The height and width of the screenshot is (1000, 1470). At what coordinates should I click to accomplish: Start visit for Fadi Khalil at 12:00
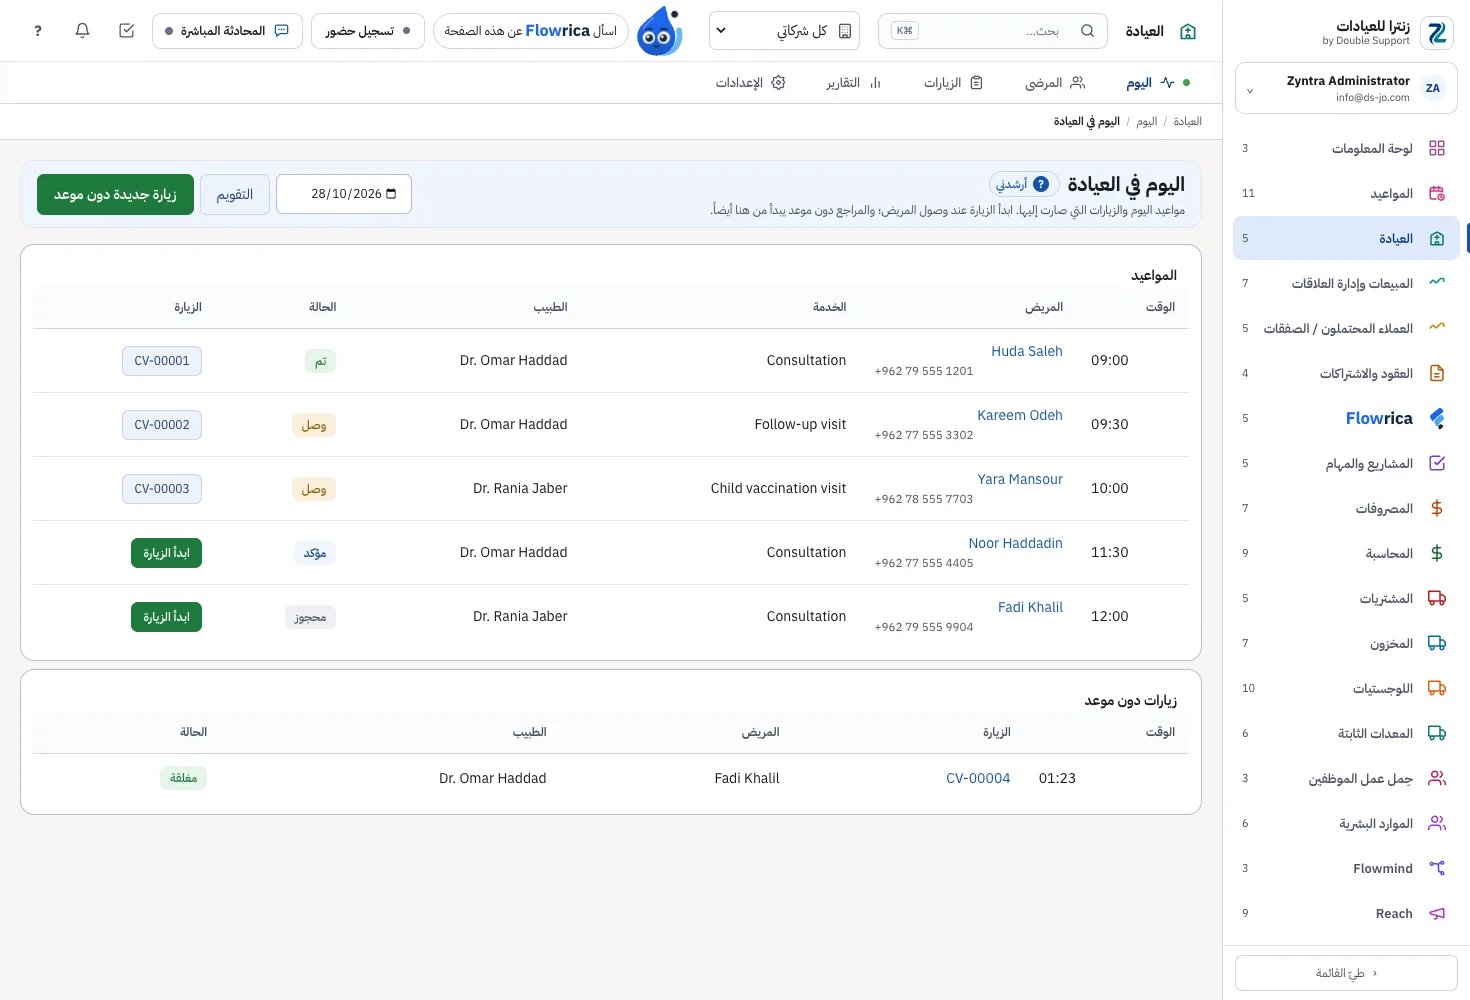coord(166,617)
